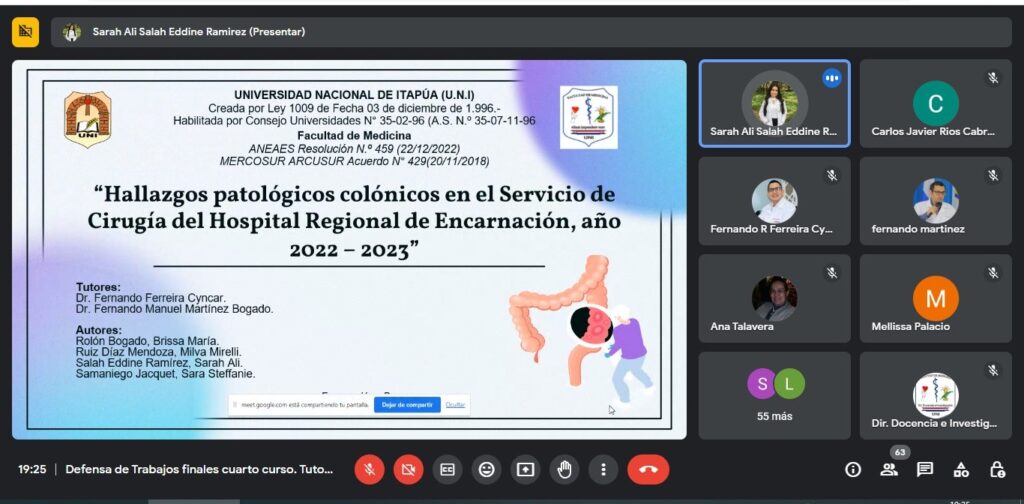Turn on the camera in the call bar
The width and height of the screenshot is (1024, 504).
(408, 469)
